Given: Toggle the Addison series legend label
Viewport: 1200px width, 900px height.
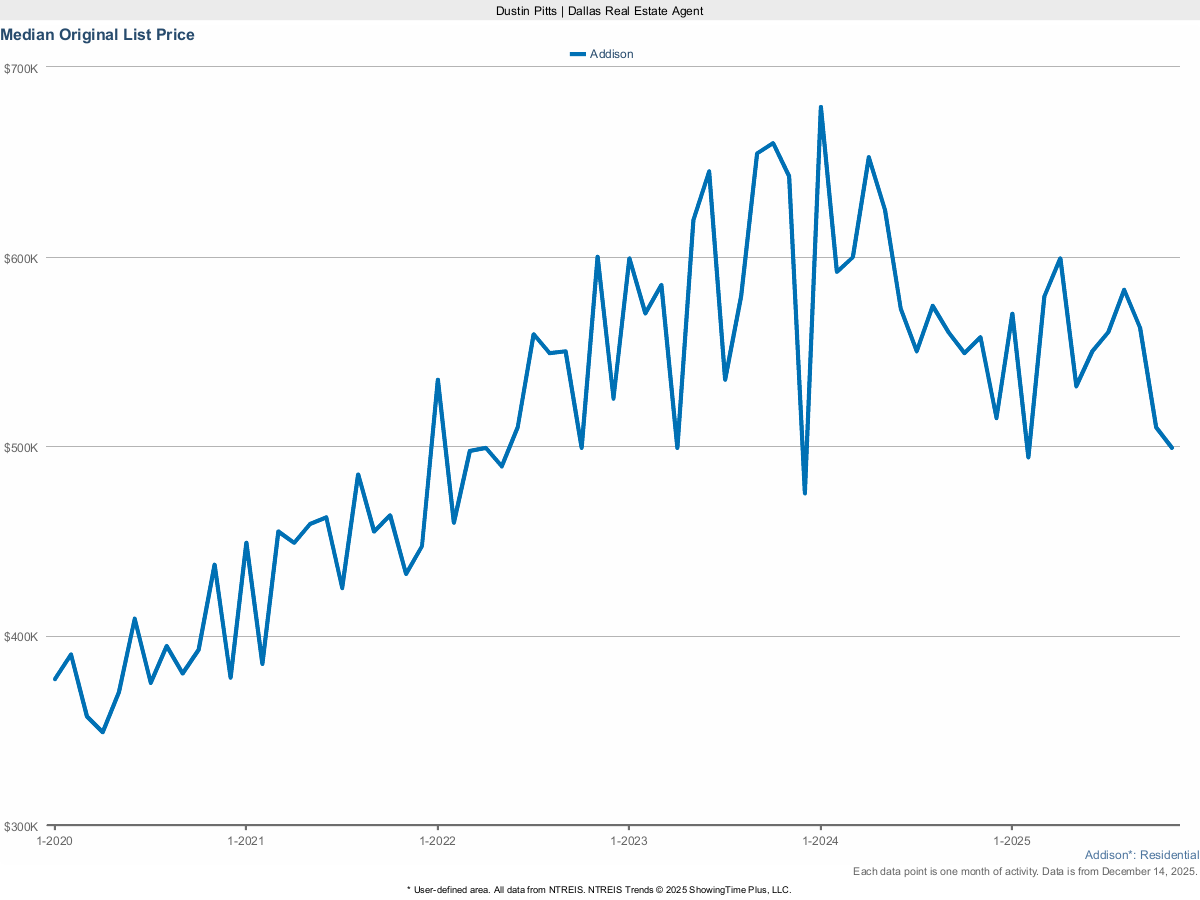Looking at the screenshot, I should point(611,54).
